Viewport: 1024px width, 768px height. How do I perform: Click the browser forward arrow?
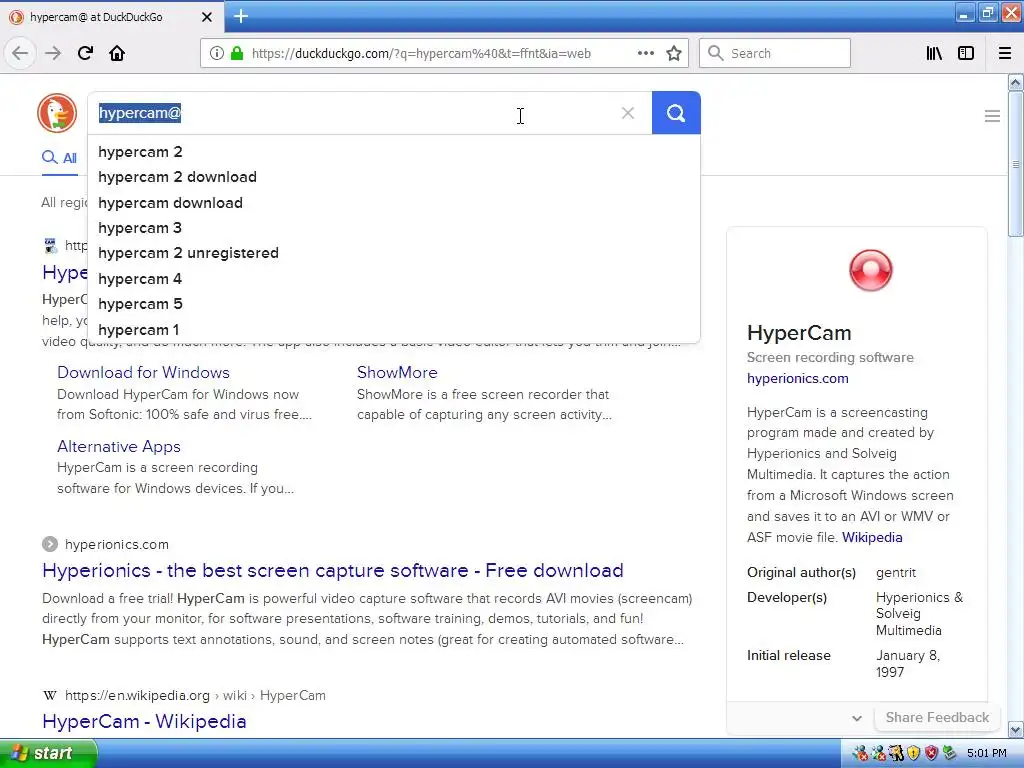(x=53, y=54)
